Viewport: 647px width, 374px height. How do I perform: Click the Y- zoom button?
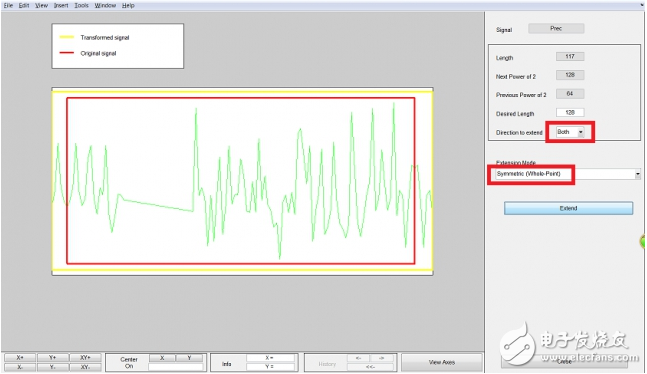coord(52,367)
